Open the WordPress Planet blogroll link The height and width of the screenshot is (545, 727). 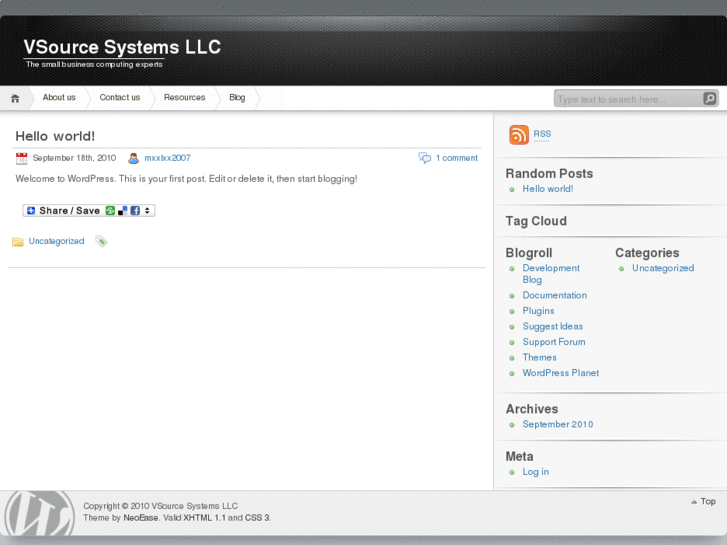[560, 373]
